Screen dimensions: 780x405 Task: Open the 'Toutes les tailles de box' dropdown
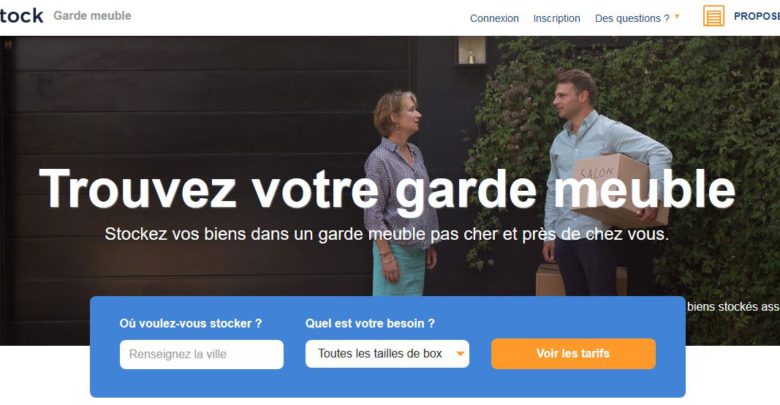387,354
